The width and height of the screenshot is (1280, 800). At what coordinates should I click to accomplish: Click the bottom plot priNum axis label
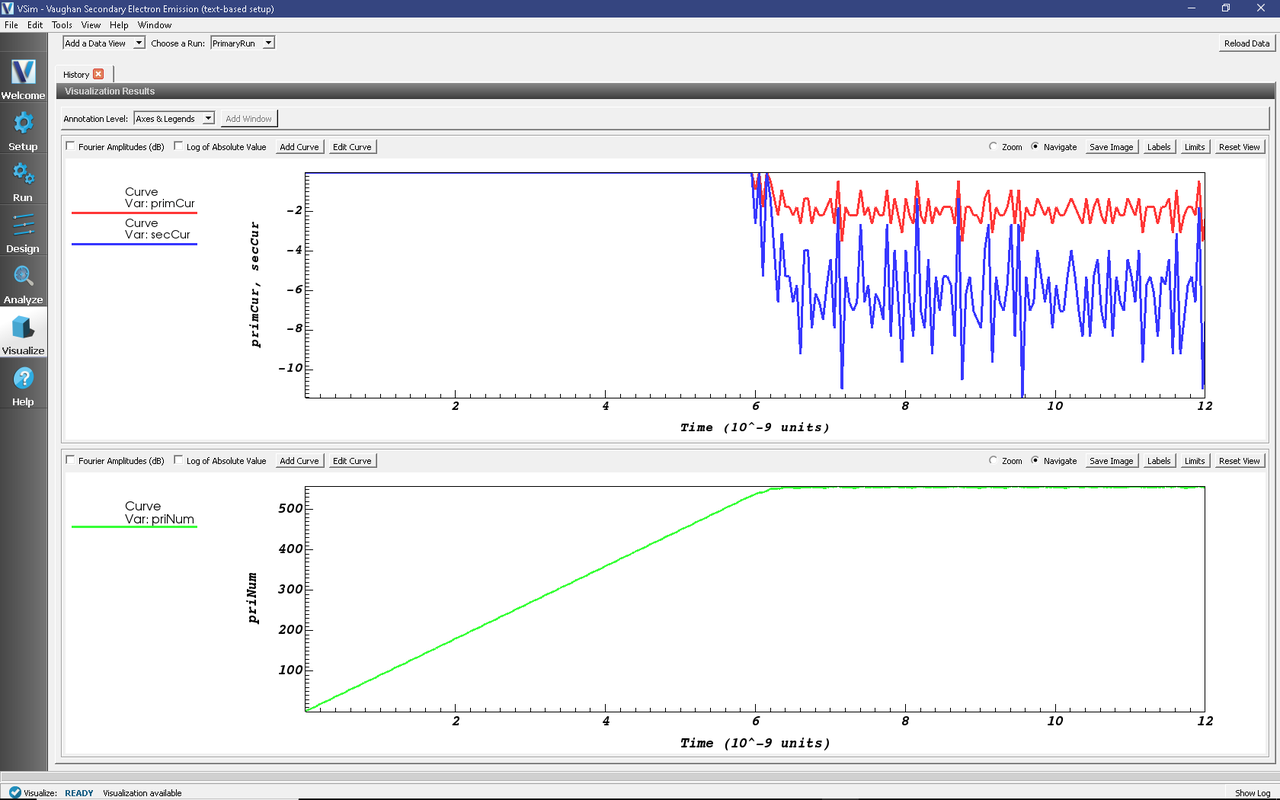(x=254, y=598)
